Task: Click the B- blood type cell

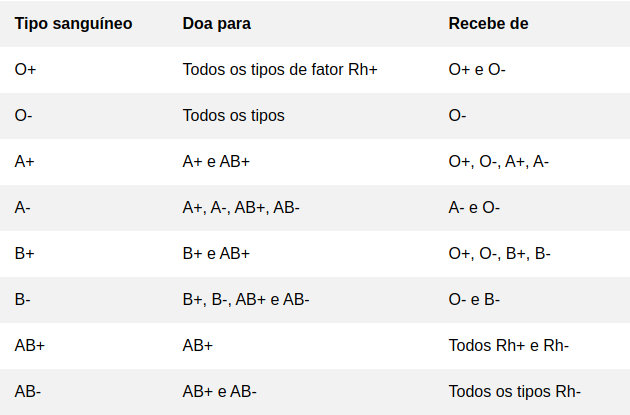Action: (24, 299)
